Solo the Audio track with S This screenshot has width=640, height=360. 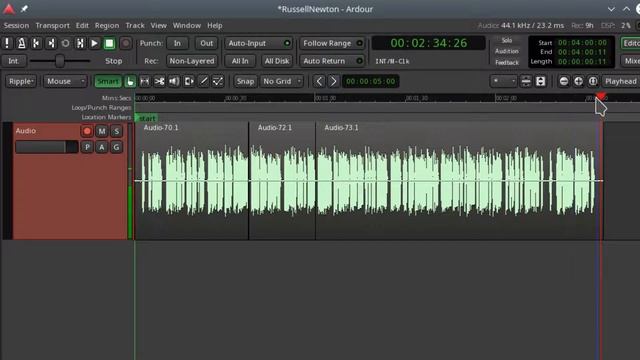[116, 131]
